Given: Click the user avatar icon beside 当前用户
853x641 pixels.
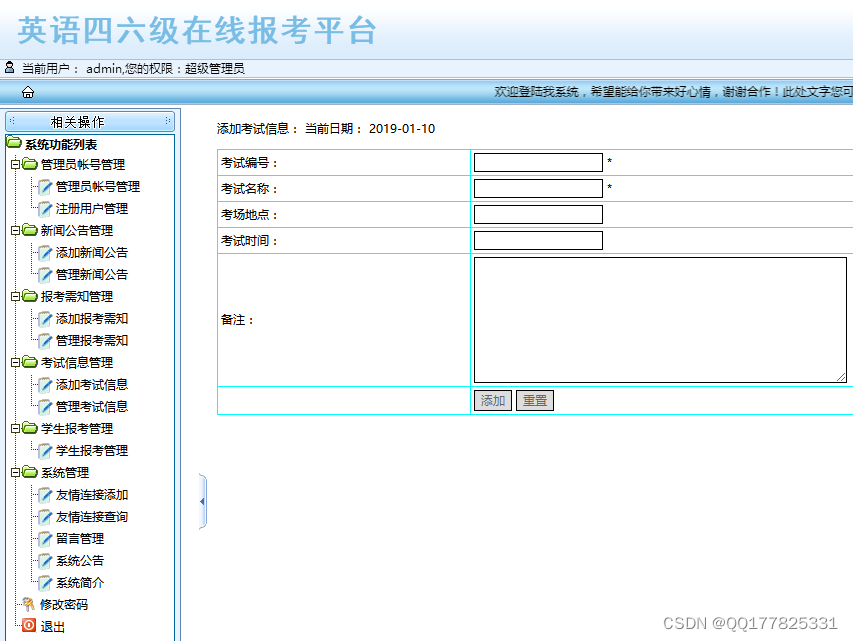Looking at the screenshot, I should click(9, 67).
